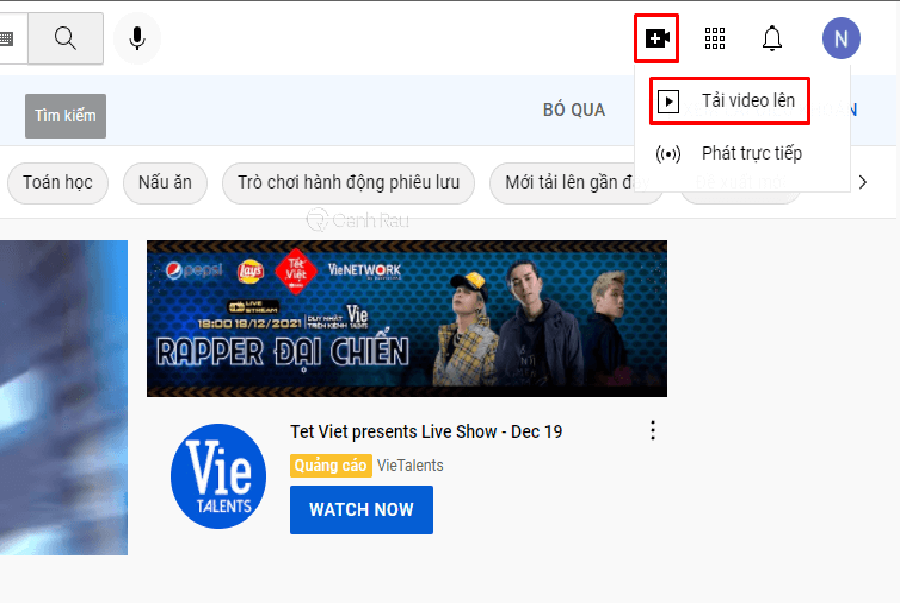This screenshot has height=603, width=900.
Task: Click the Create video camera icon
Action: 657,39
